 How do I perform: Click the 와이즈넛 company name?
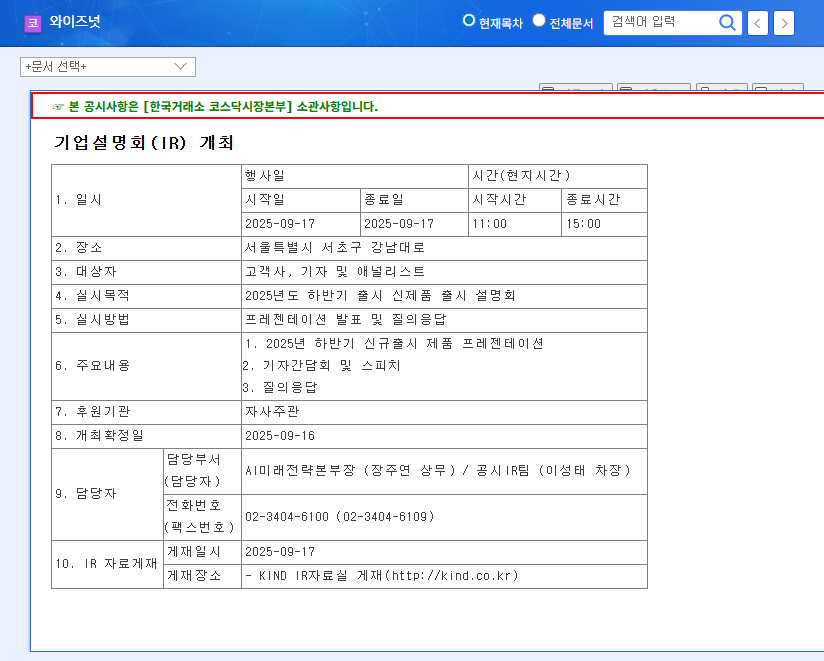point(75,22)
